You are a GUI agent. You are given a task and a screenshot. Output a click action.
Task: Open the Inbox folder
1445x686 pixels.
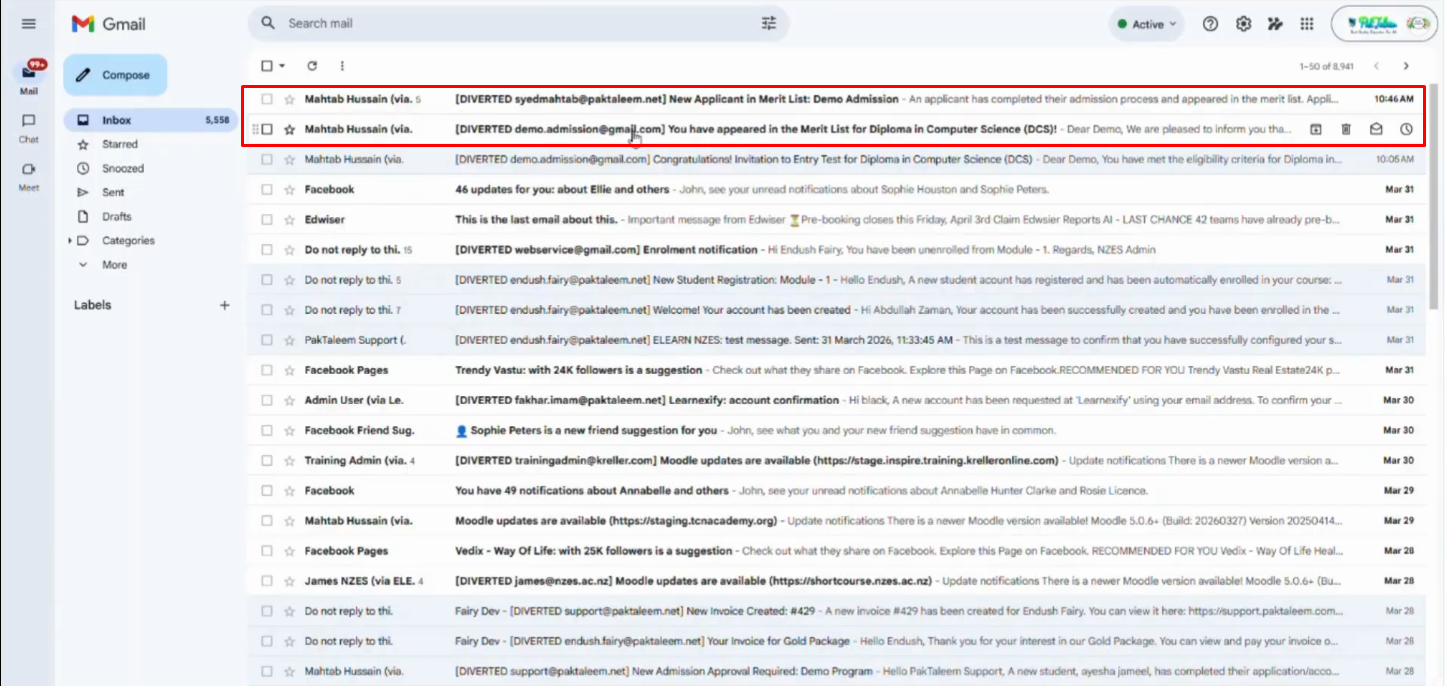pos(151,120)
